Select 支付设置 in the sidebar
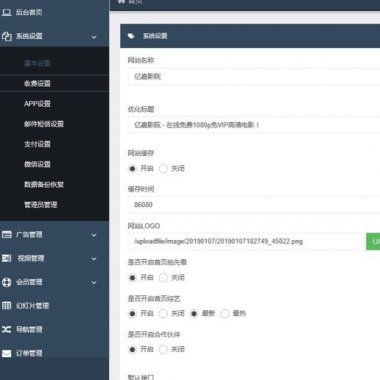 click(x=37, y=144)
